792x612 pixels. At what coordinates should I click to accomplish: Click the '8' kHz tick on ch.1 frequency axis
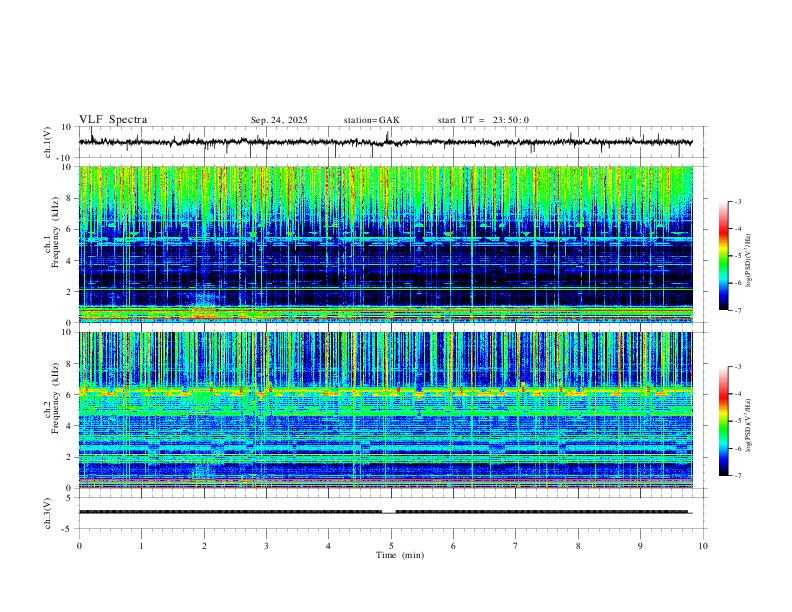pos(69,198)
